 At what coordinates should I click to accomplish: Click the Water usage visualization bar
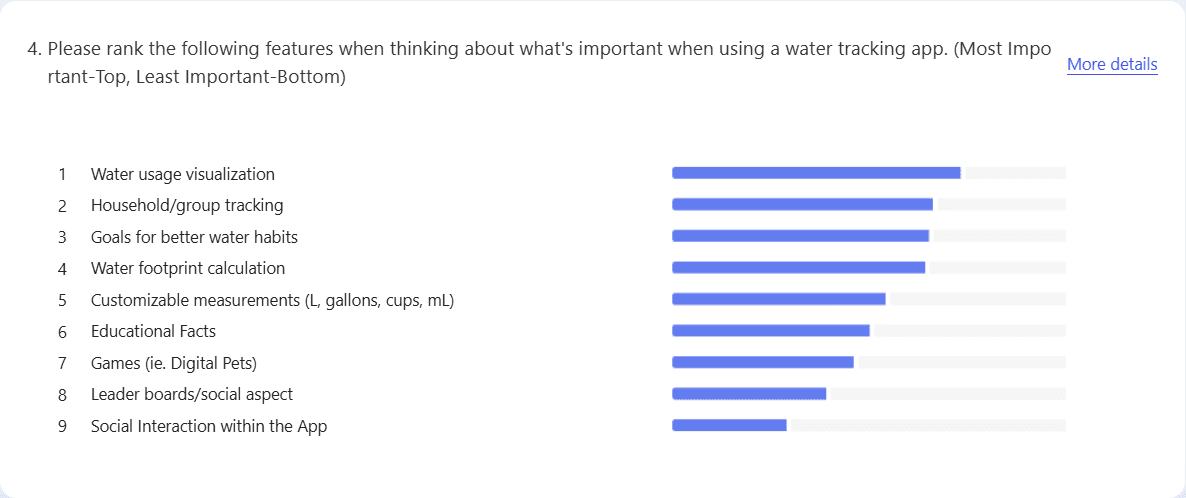tap(816, 173)
